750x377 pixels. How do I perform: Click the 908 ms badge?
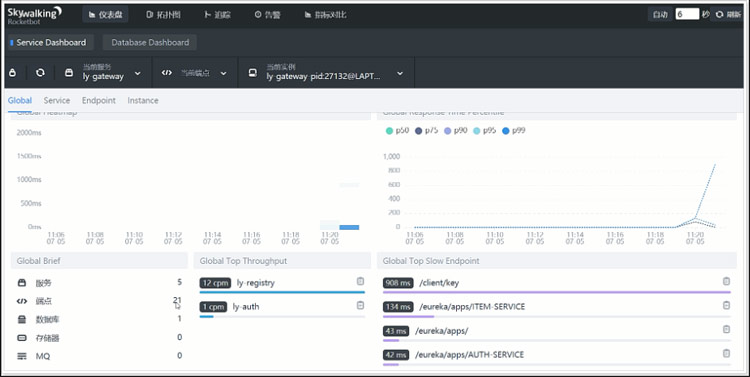coord(398,283)
